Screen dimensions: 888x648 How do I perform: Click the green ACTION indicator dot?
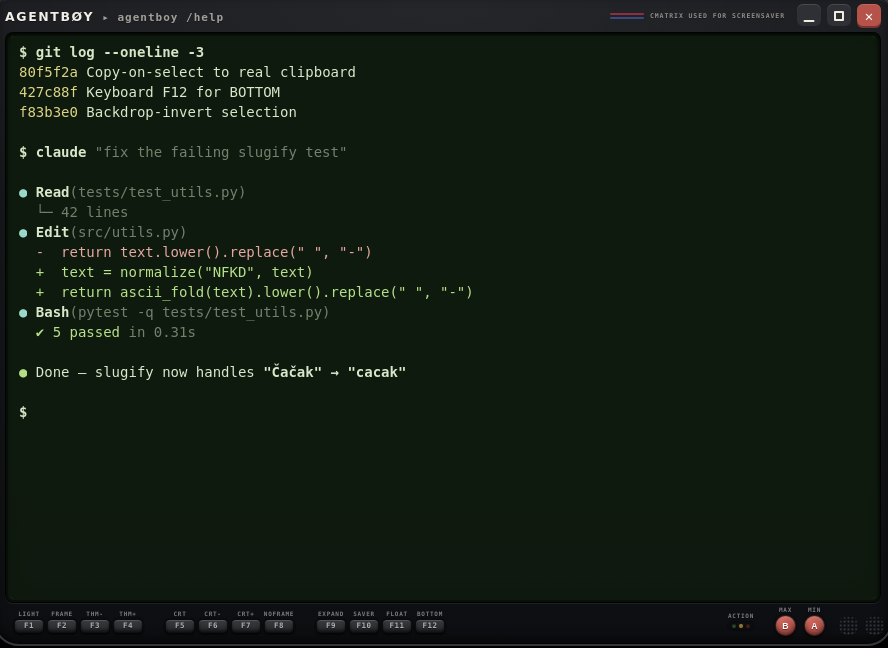(x=734, y=626)
